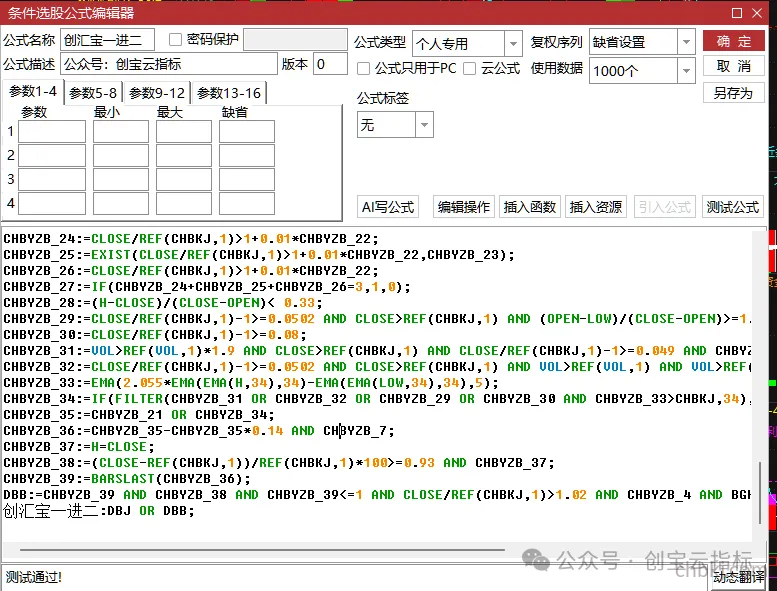
Task: Tick the 公式只用于PC checkbox
Action: pos(363,68)
